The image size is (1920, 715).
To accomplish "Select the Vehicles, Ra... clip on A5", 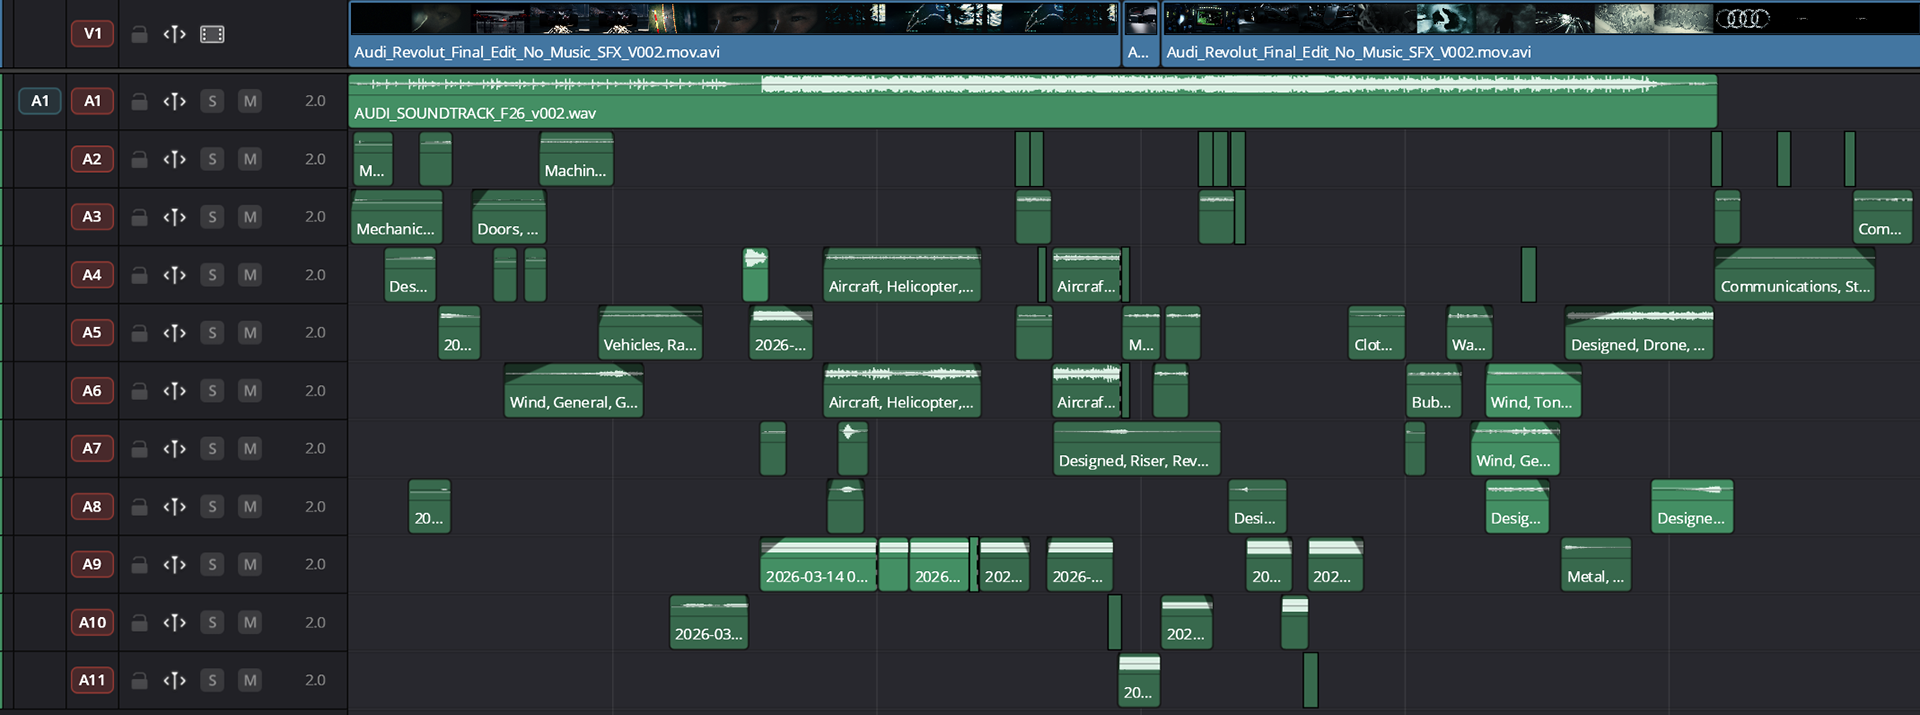I will [x=650, y=333].
